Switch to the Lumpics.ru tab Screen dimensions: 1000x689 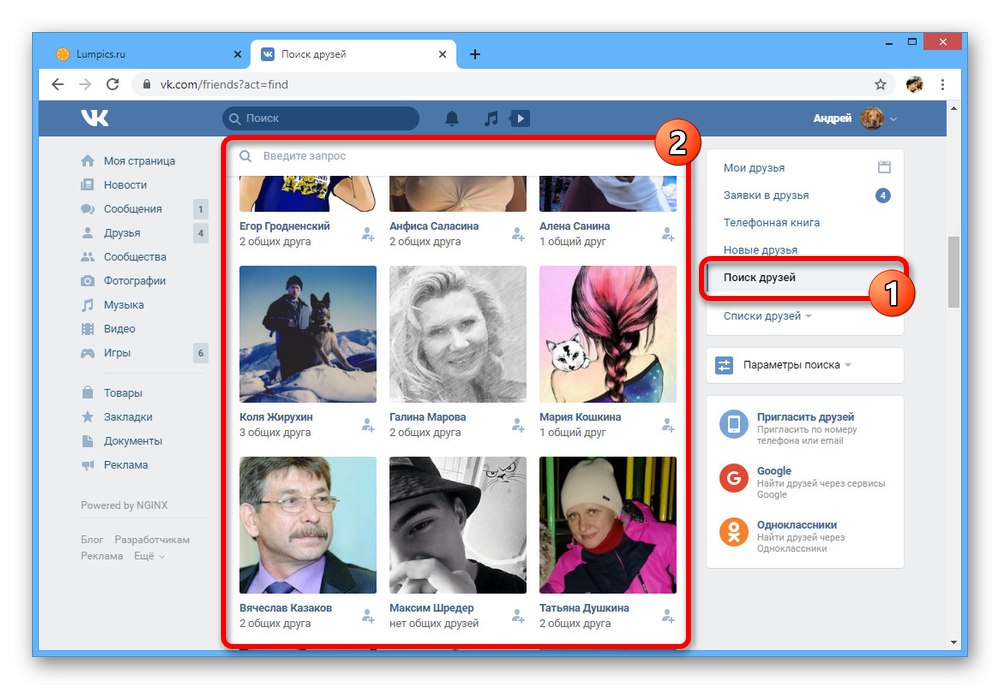pos(148,54)
